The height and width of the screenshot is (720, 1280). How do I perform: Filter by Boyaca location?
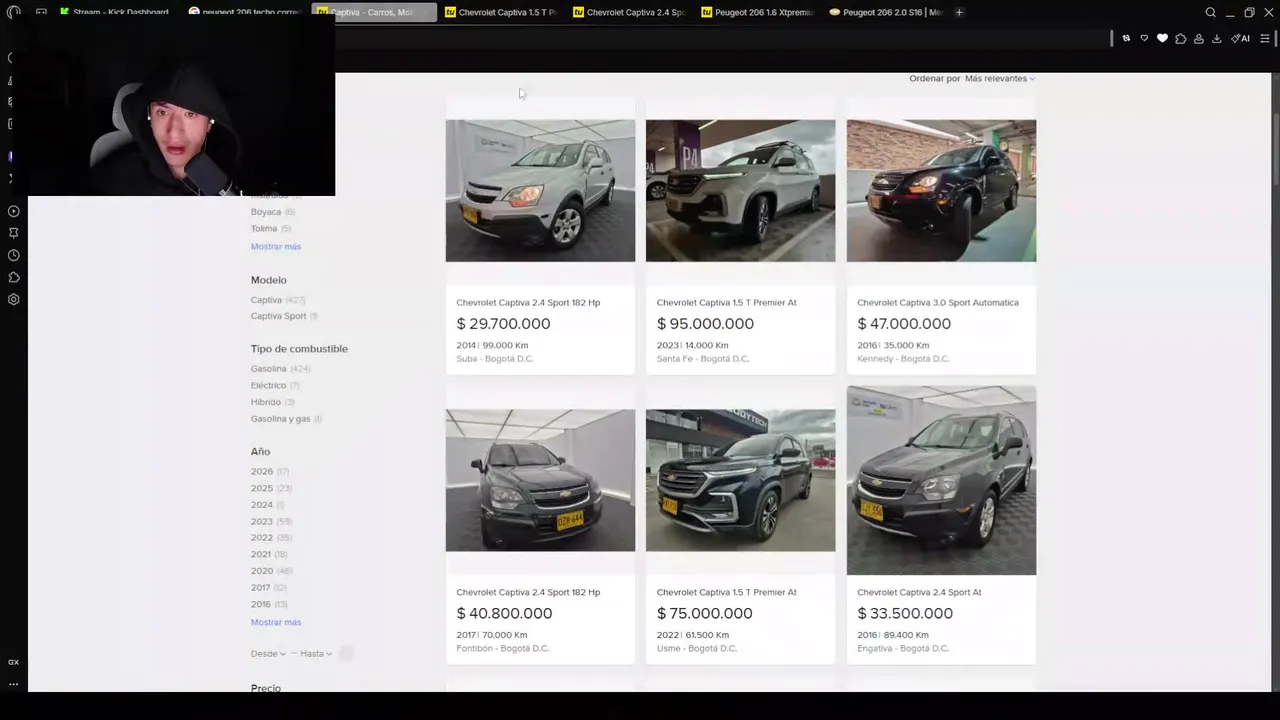272,212
